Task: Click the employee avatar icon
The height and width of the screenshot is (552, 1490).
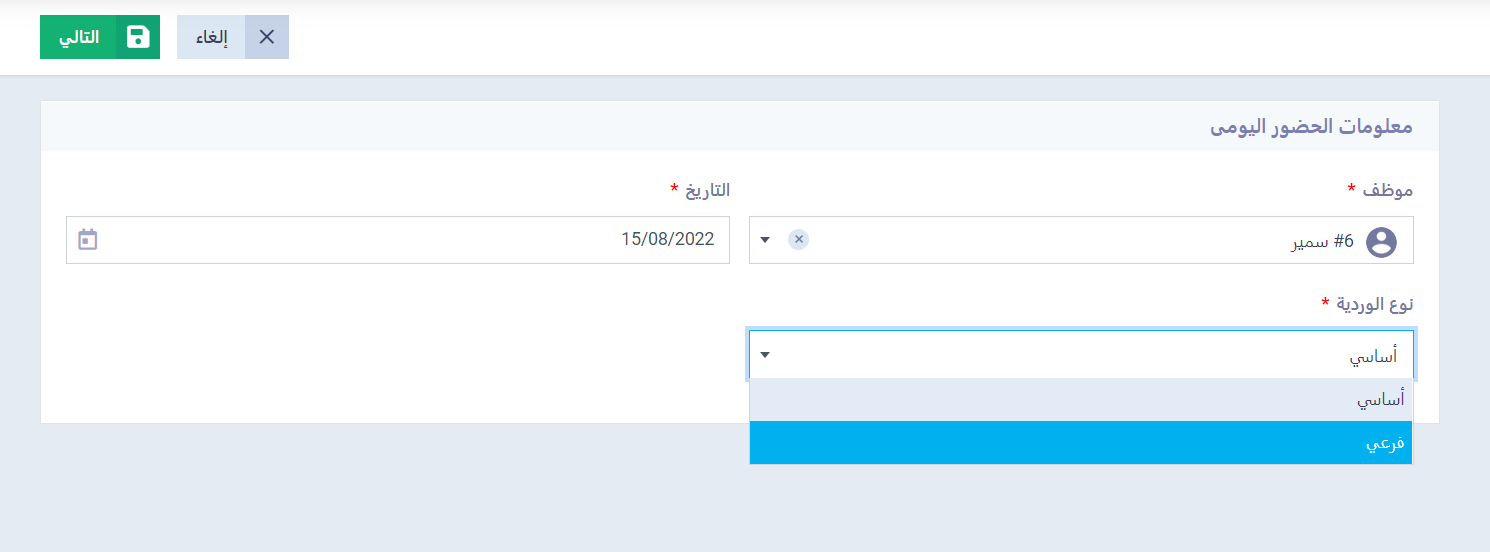Action: (x=1381, y=241)
